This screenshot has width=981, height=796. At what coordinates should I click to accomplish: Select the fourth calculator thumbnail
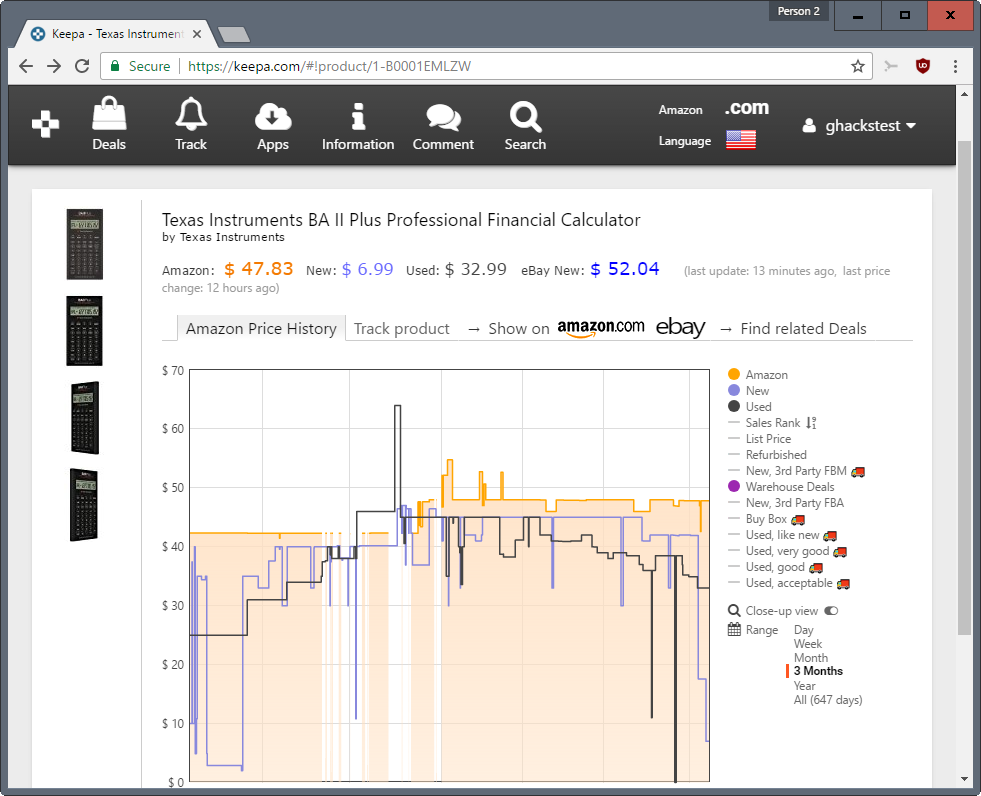[84, 504]
